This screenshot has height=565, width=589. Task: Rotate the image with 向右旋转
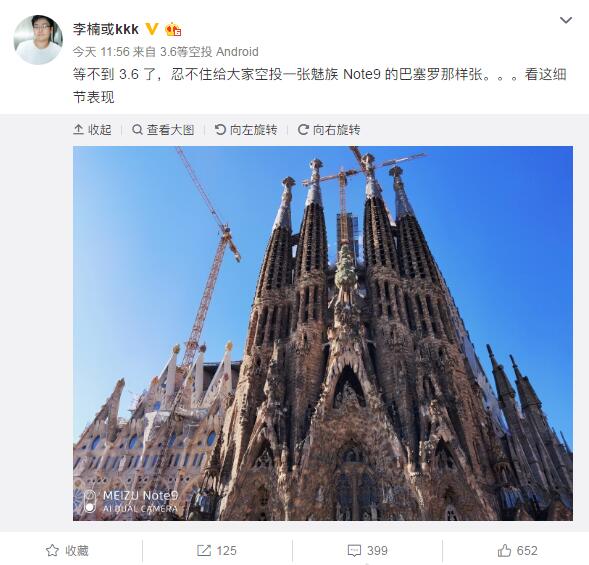point(329,130)
